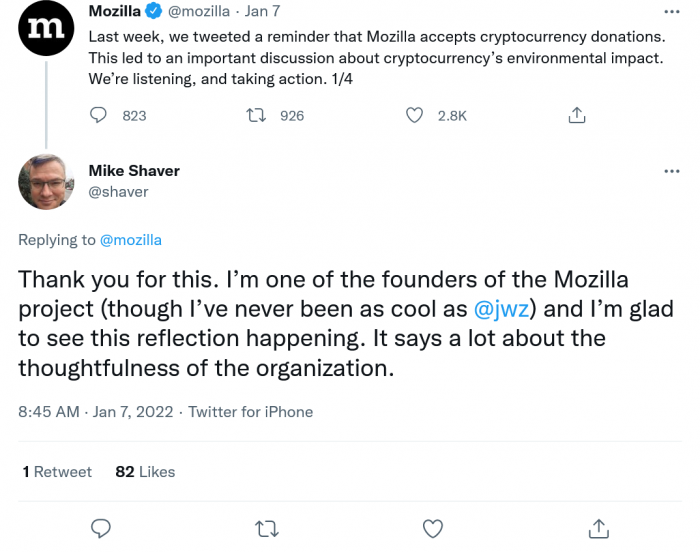Open more options on Mozilla's tweet
The width and height of the screenshot is (700, 552).
coord(672,12)
